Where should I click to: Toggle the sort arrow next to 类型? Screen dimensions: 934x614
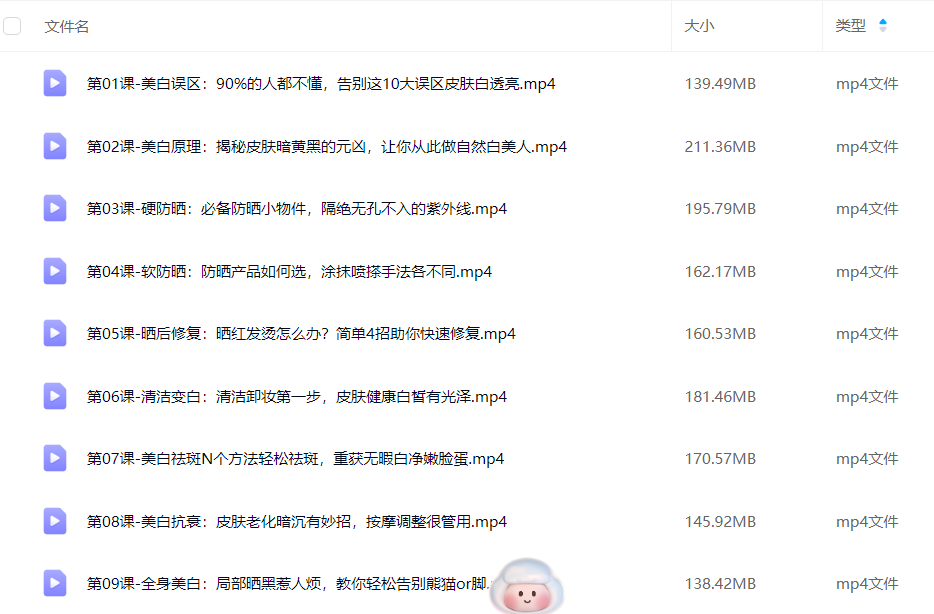[882, 26]
